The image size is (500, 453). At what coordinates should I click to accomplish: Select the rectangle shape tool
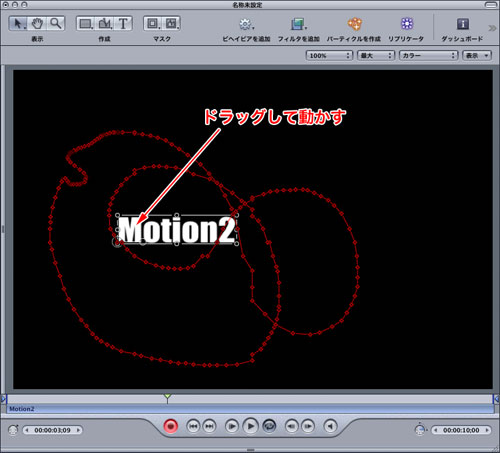pos(86,24)
